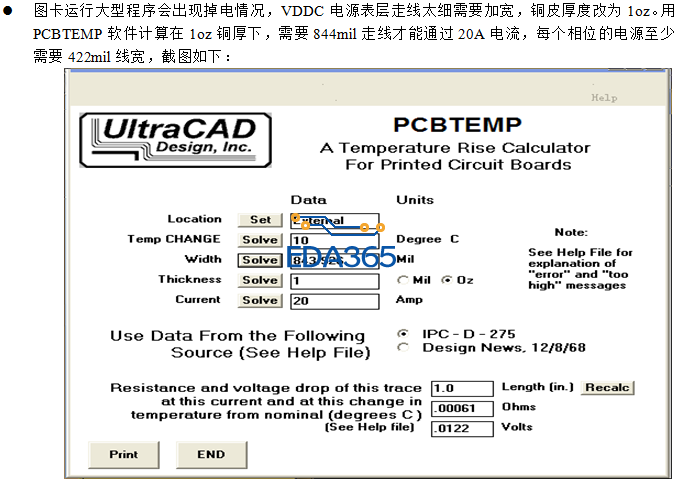The height and width of the screenshot is (480, 685).
Task: Click the Set button for Location
Action: tap(260, 220)
